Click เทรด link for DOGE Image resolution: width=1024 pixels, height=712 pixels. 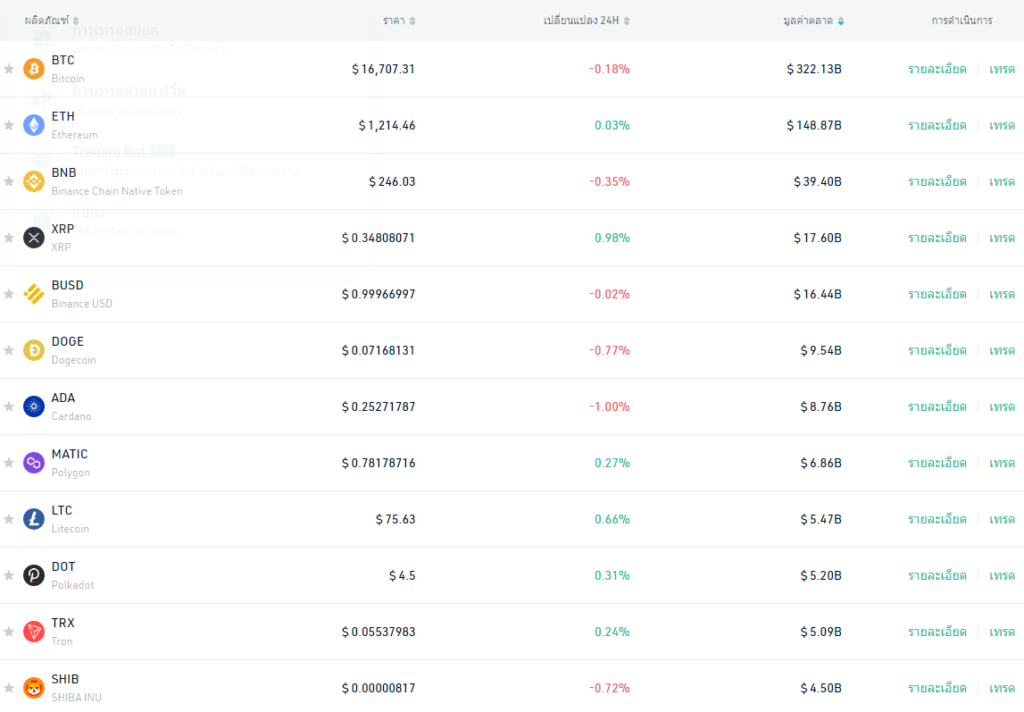tap(1002, 350)
